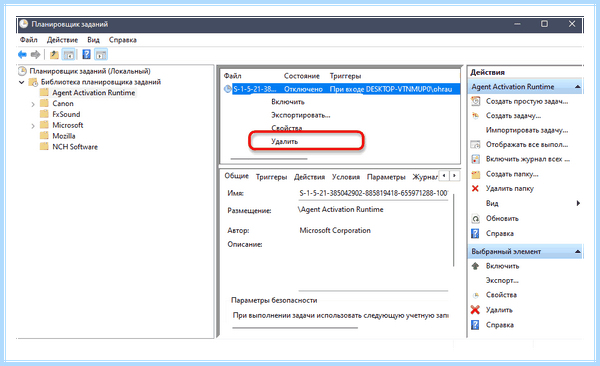Click the Создать папку folder icon
This screenshot has width=600, height=366.
pyautogui.click(x=475, y=175)
